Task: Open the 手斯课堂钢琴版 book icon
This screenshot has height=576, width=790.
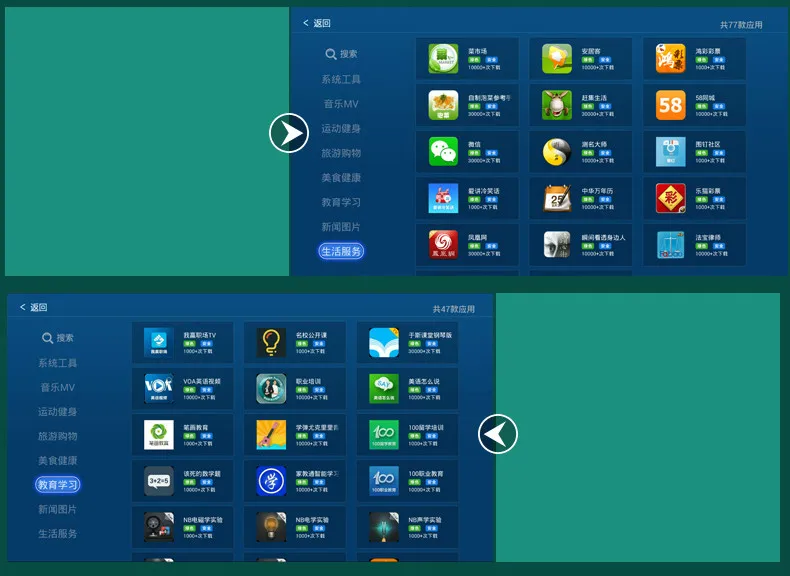Action: (384, 342)
